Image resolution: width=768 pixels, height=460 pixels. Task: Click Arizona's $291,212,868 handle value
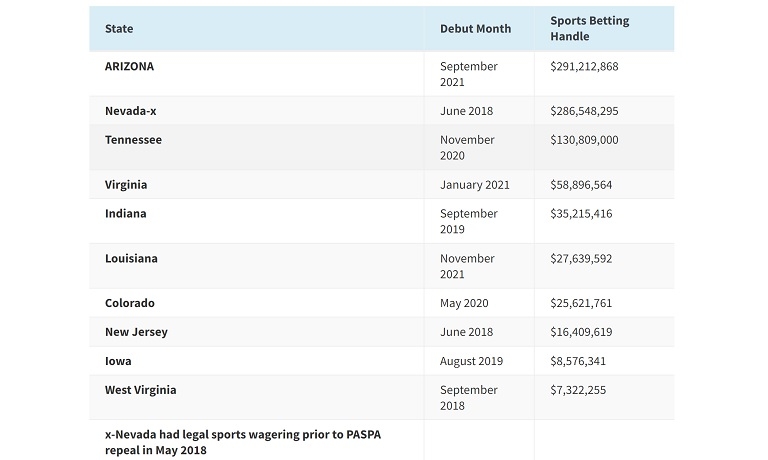tap(584, 66)
